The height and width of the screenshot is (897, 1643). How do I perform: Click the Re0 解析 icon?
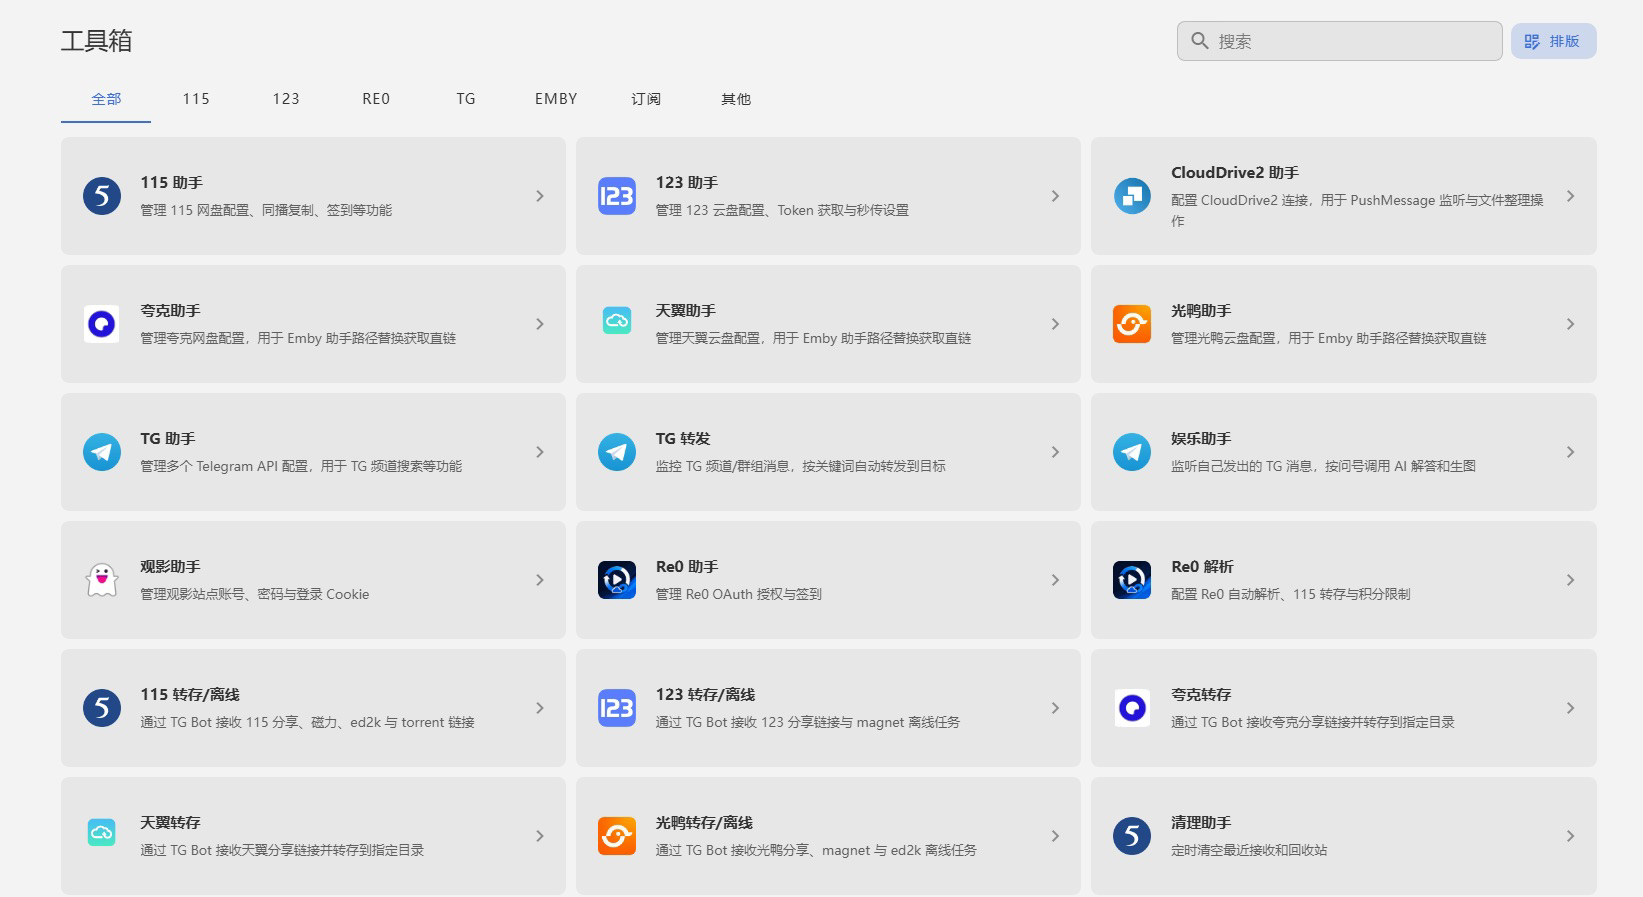tap(1132, 580)
